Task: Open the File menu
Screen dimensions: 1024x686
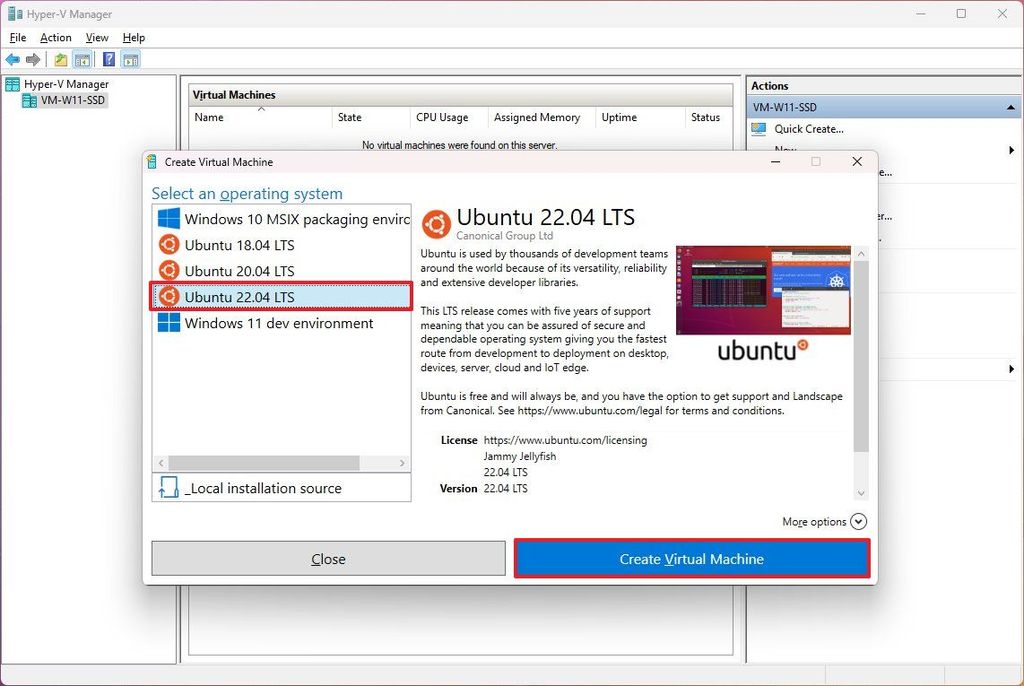Action: point(18,38)
